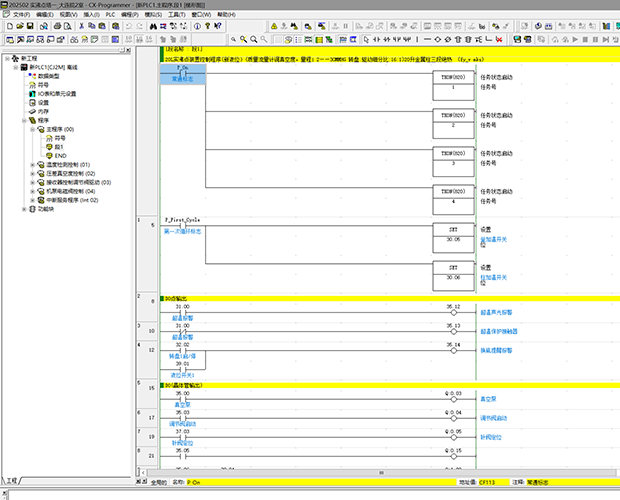Select the IO表和单元设置 tree item
620x500 pixels.
point(57,94)
